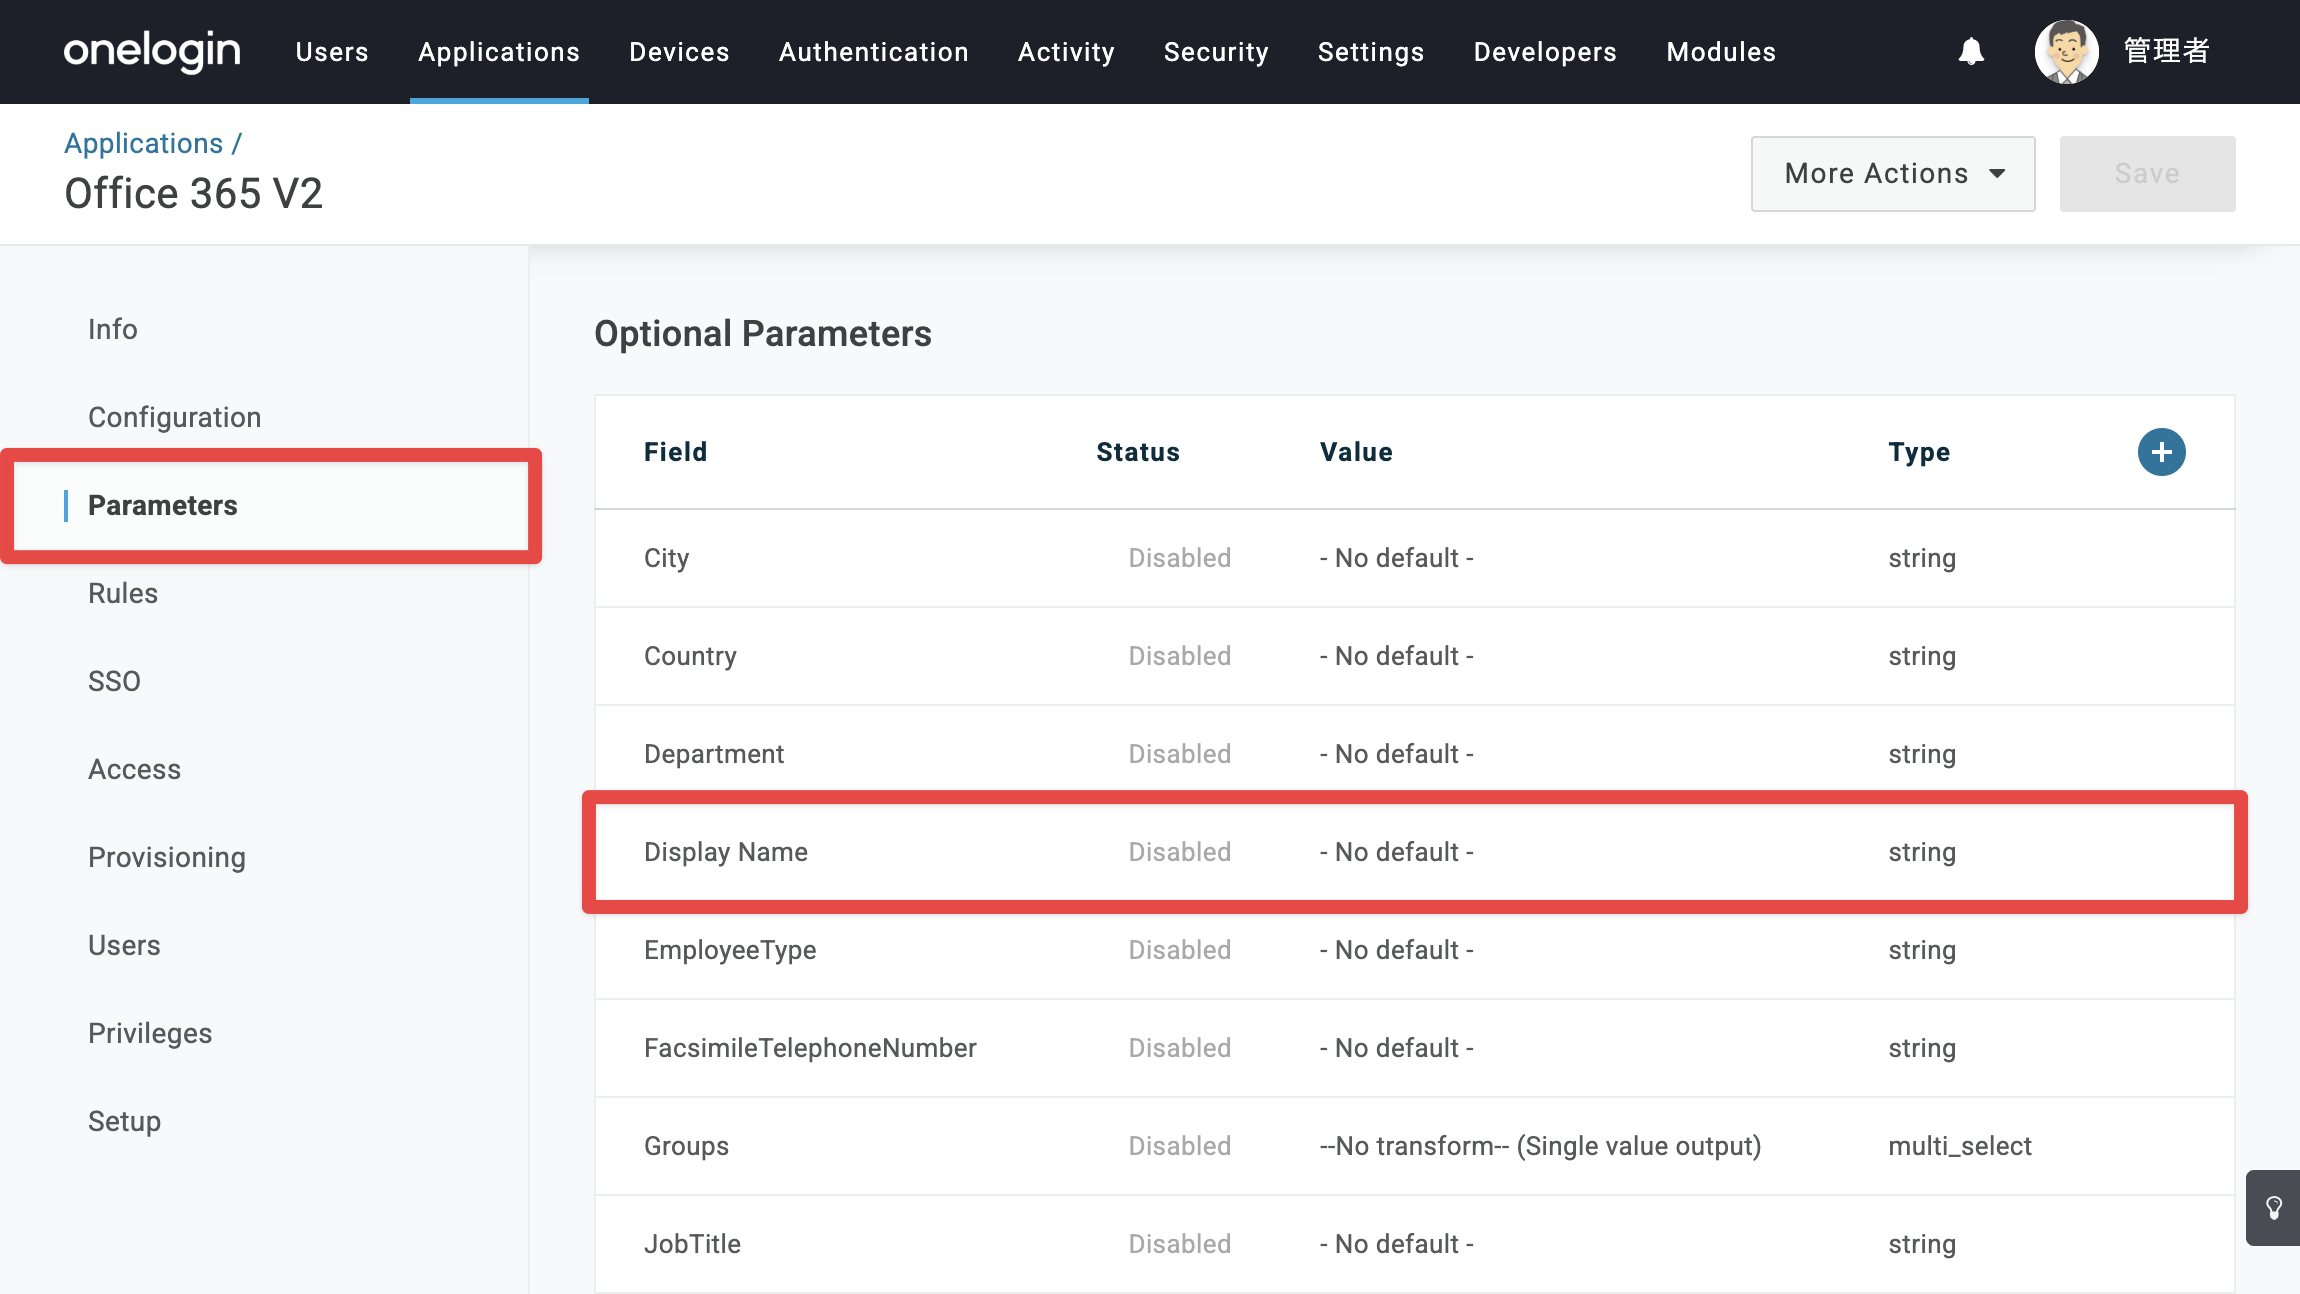
Task: Open the Authentication top menu
Action: click(x=873, y=52)
